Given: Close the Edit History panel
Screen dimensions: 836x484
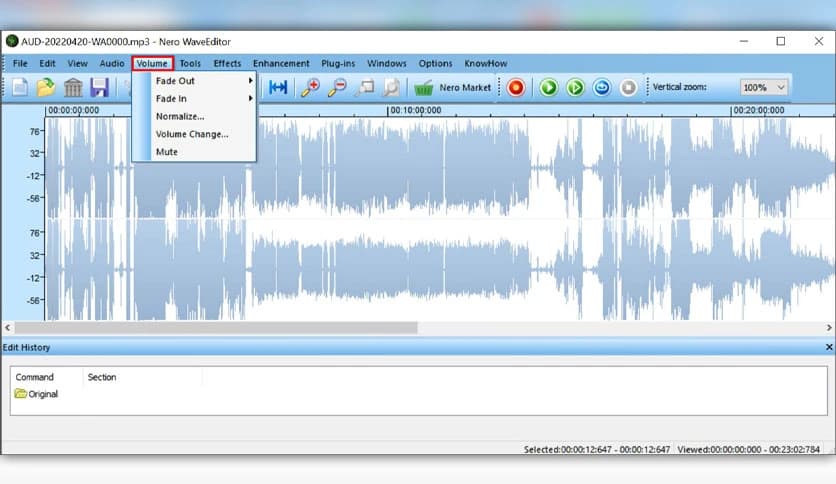Looking at the screenshot, I should pyautogui.click(x=829, y=347).
